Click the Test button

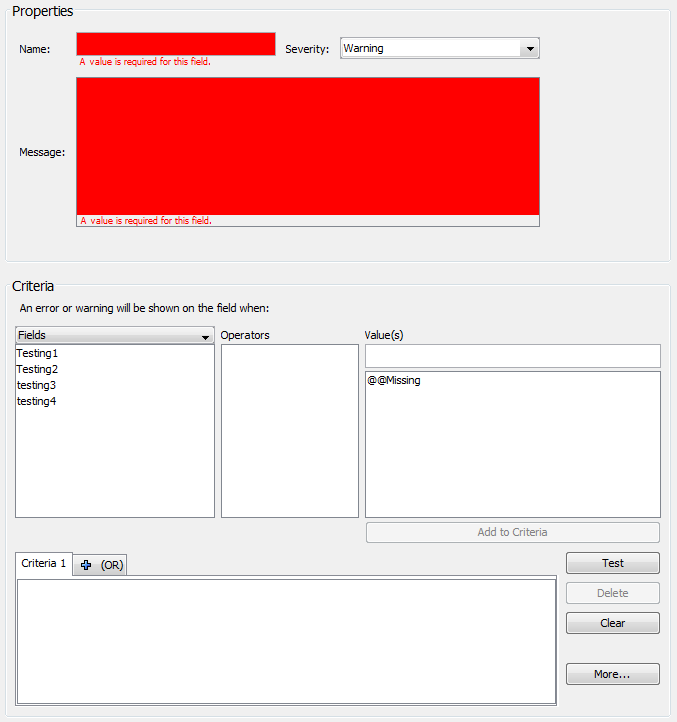[x=613, y=563]
